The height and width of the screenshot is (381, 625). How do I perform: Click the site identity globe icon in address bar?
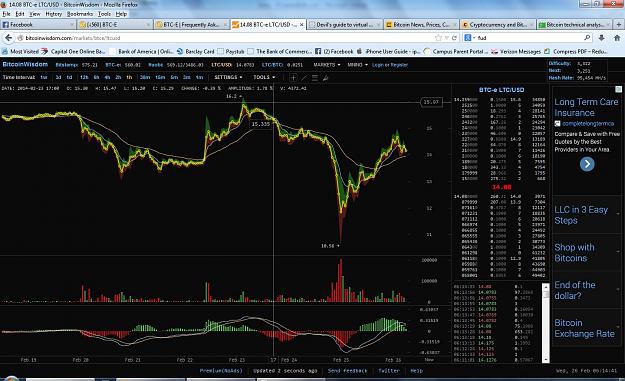20,38
